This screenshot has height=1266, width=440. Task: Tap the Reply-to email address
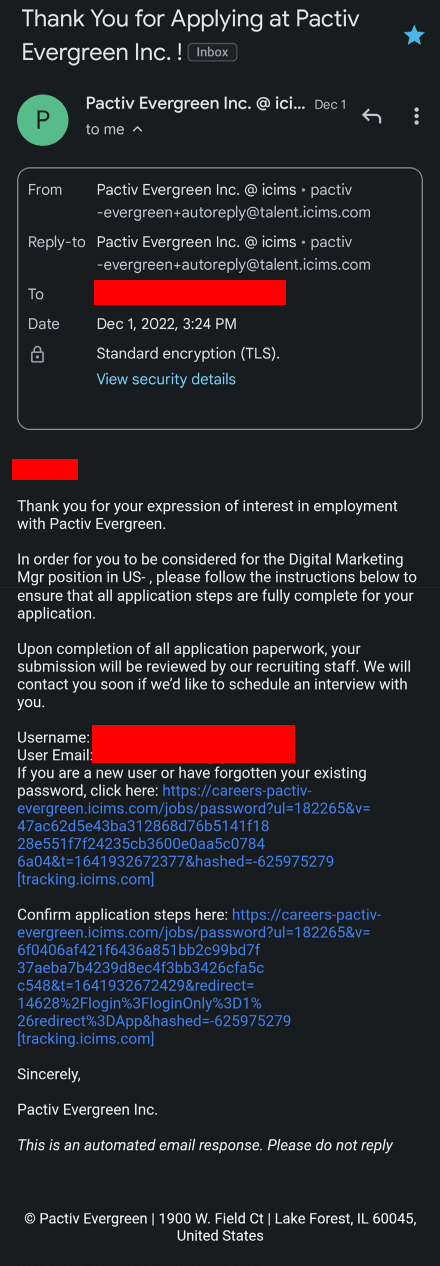tap(234, 264)
